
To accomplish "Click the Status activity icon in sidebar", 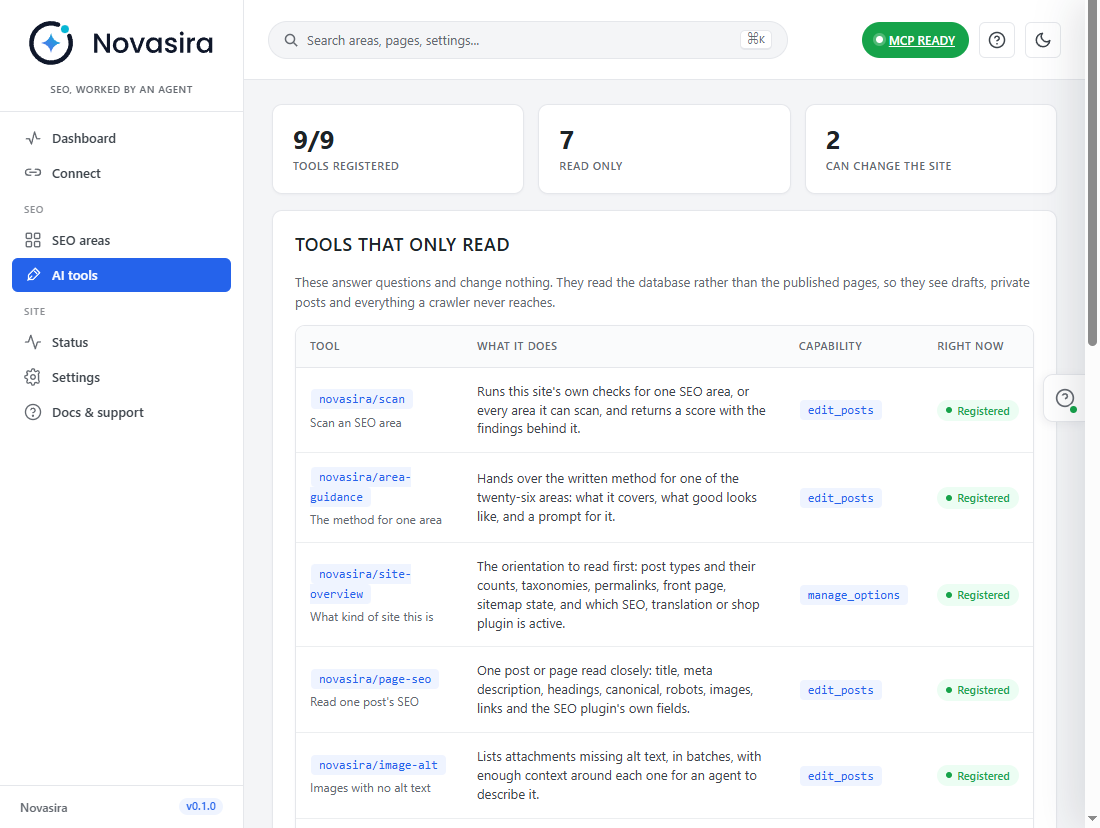I will 33,342.
